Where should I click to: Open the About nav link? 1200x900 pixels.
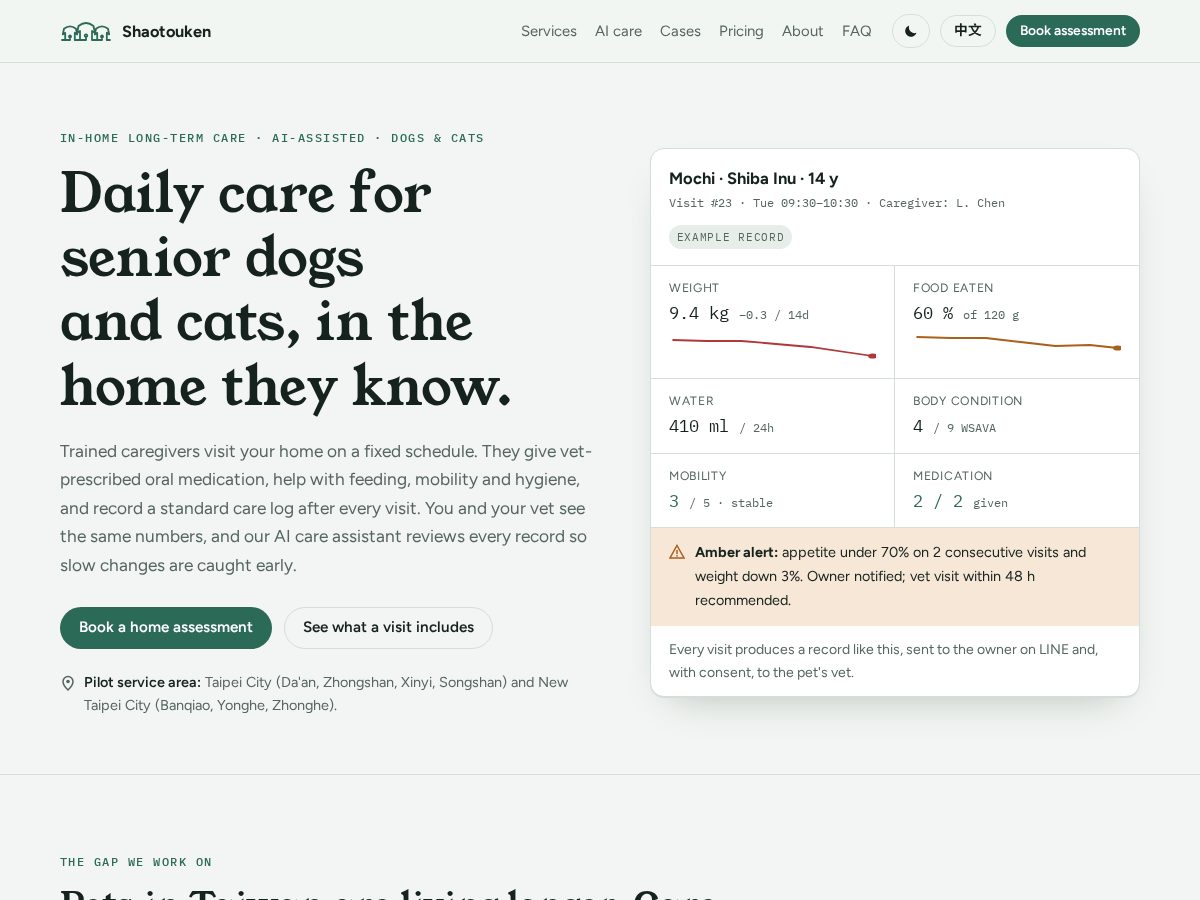tap(802, 31)
